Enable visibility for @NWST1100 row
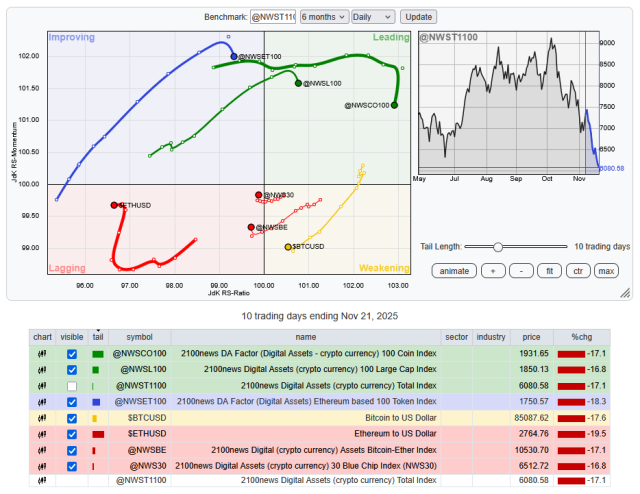Screen dimensions: 640x494 coord(71,386)
